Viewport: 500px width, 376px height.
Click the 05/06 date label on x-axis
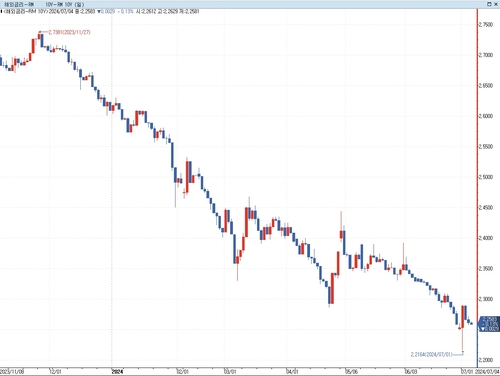[351, 372]
